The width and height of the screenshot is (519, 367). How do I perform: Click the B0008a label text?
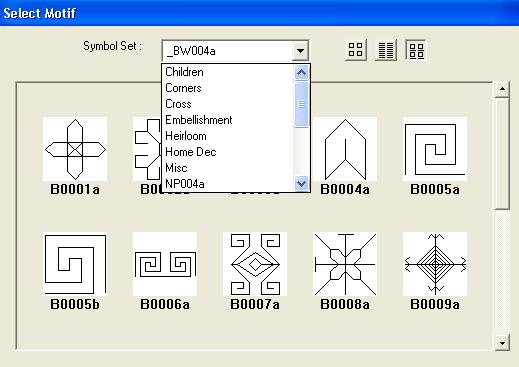click(x=345, y=304)
